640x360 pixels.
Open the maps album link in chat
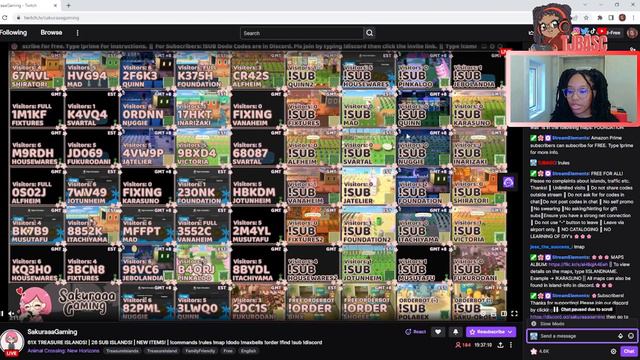(578, 264)
